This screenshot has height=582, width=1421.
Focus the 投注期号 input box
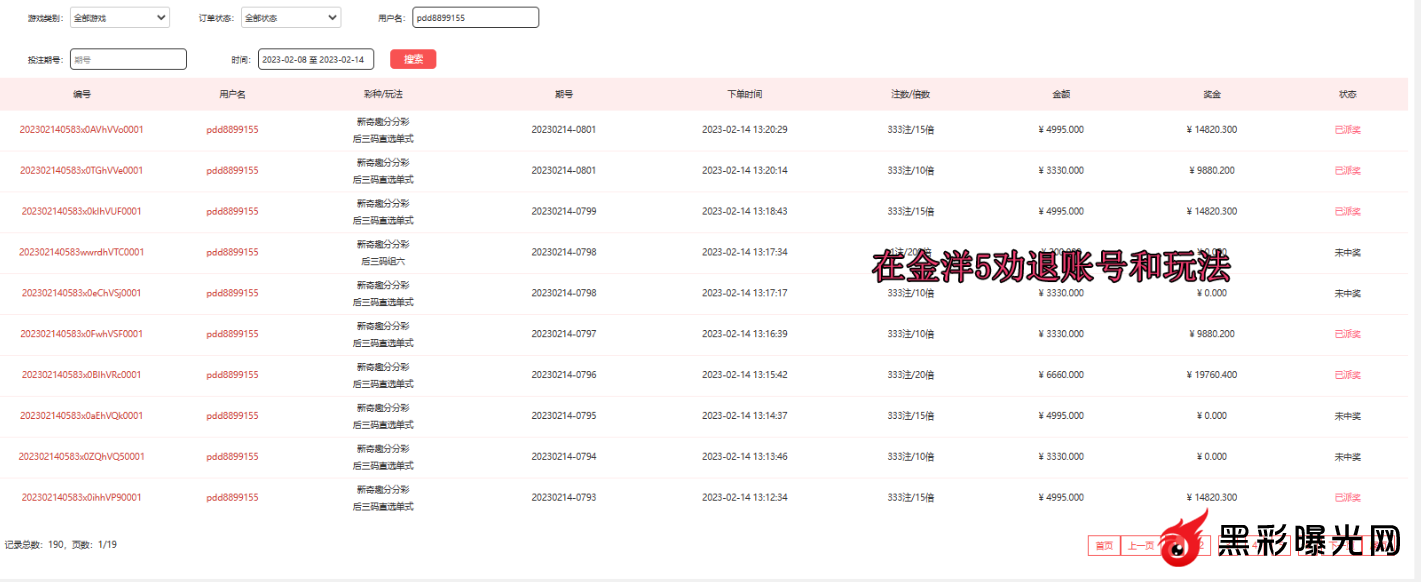[128, 60]
